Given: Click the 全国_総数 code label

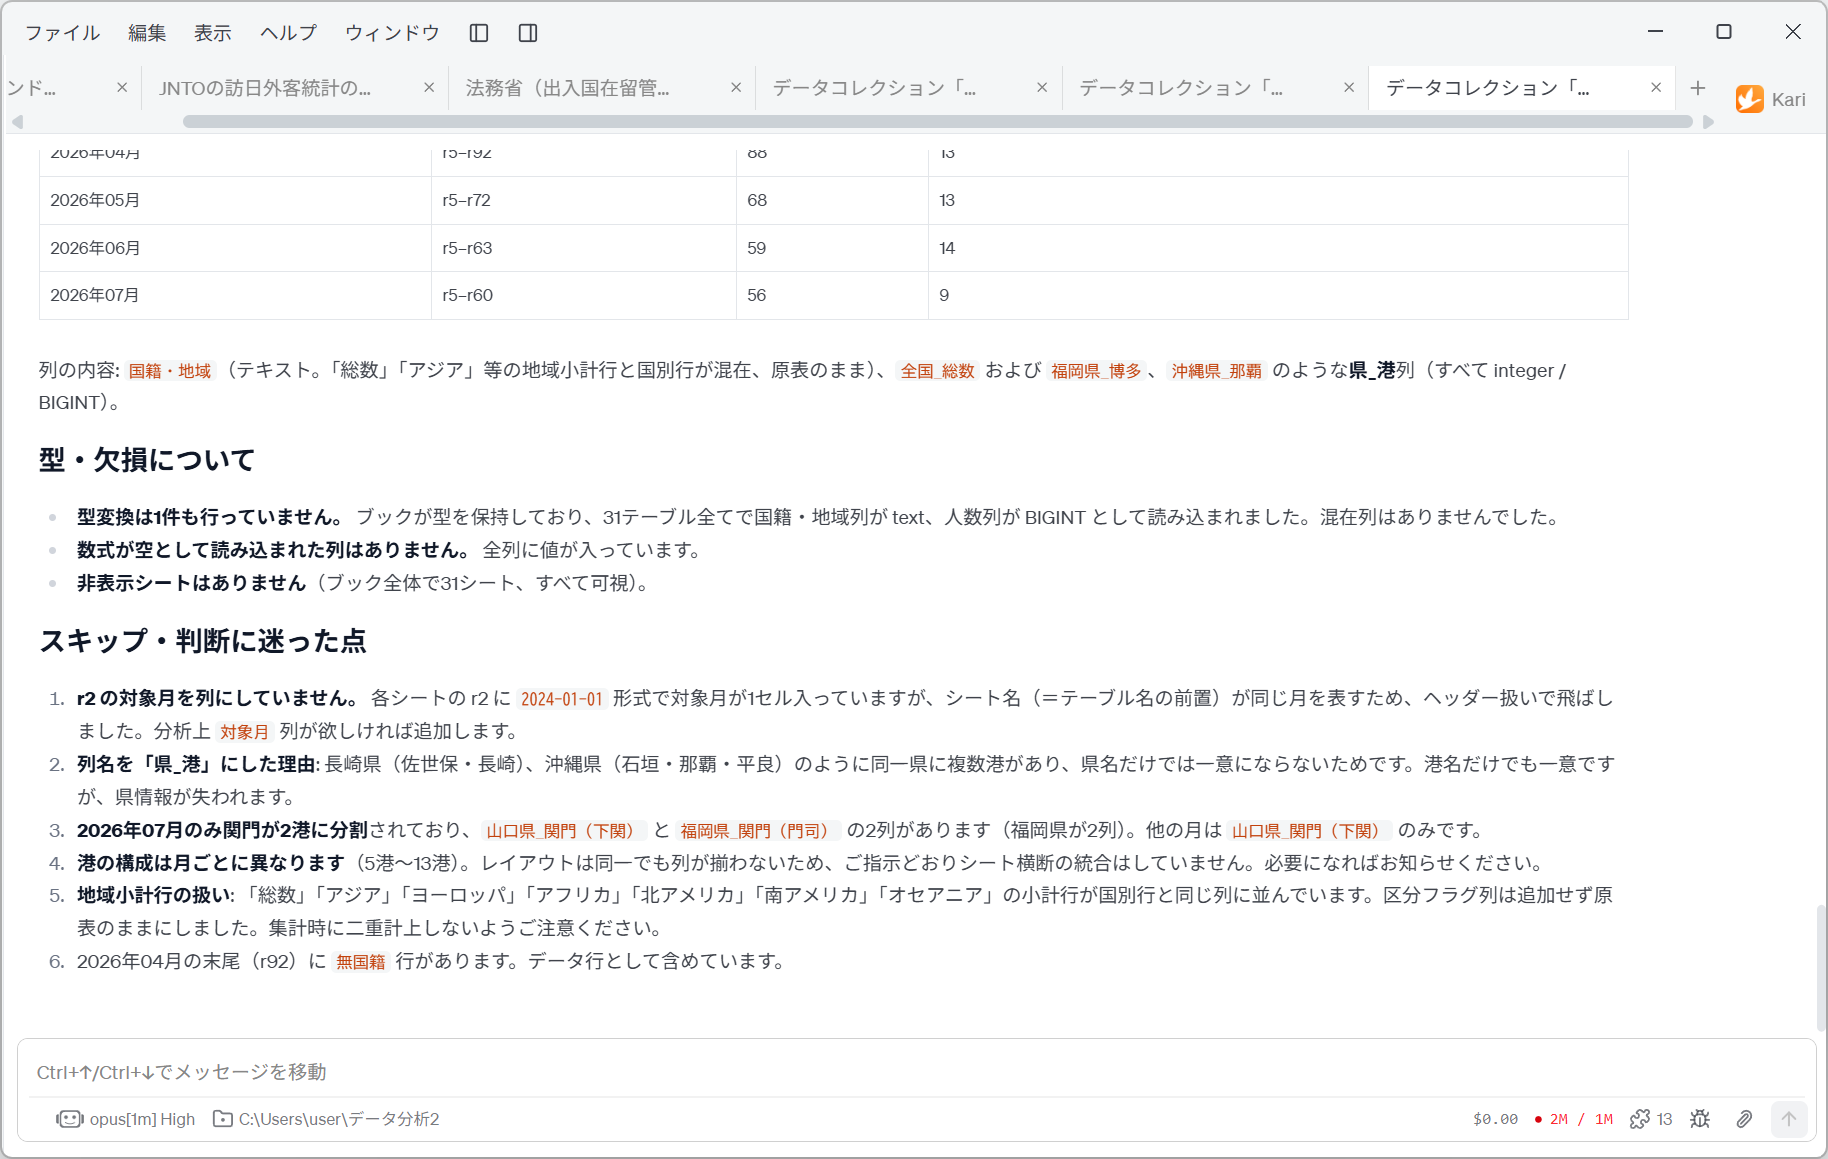Looking at the screenshot, I should (937, 371).
